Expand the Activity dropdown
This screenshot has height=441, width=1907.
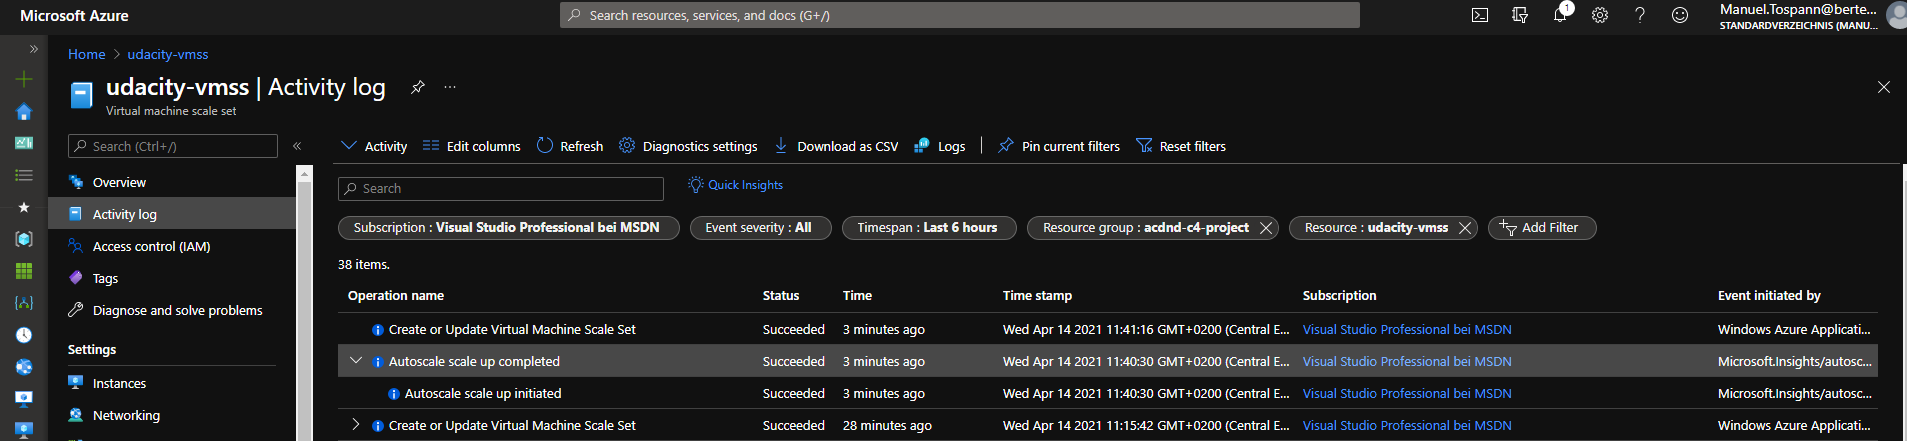point(374,146)
